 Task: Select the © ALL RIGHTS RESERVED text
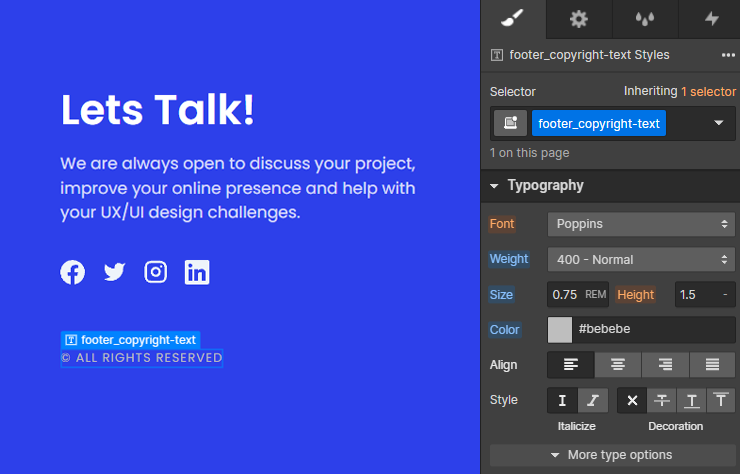click(x=142, y=358)
